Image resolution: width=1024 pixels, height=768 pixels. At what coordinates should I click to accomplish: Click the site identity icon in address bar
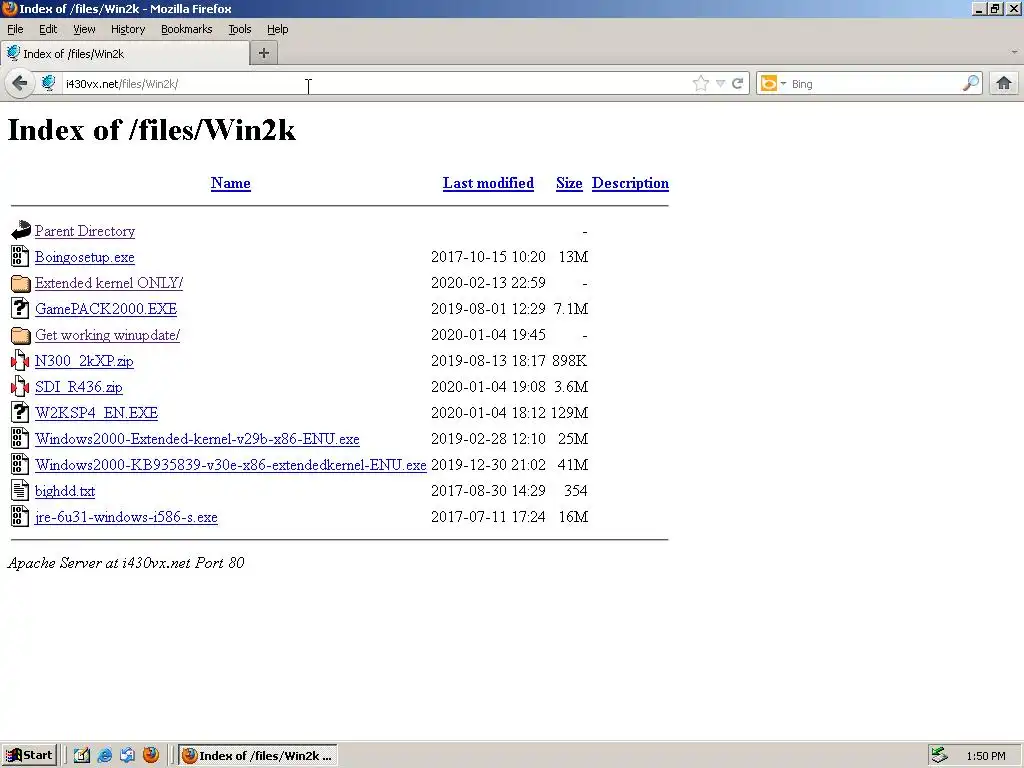pos(48,83)
